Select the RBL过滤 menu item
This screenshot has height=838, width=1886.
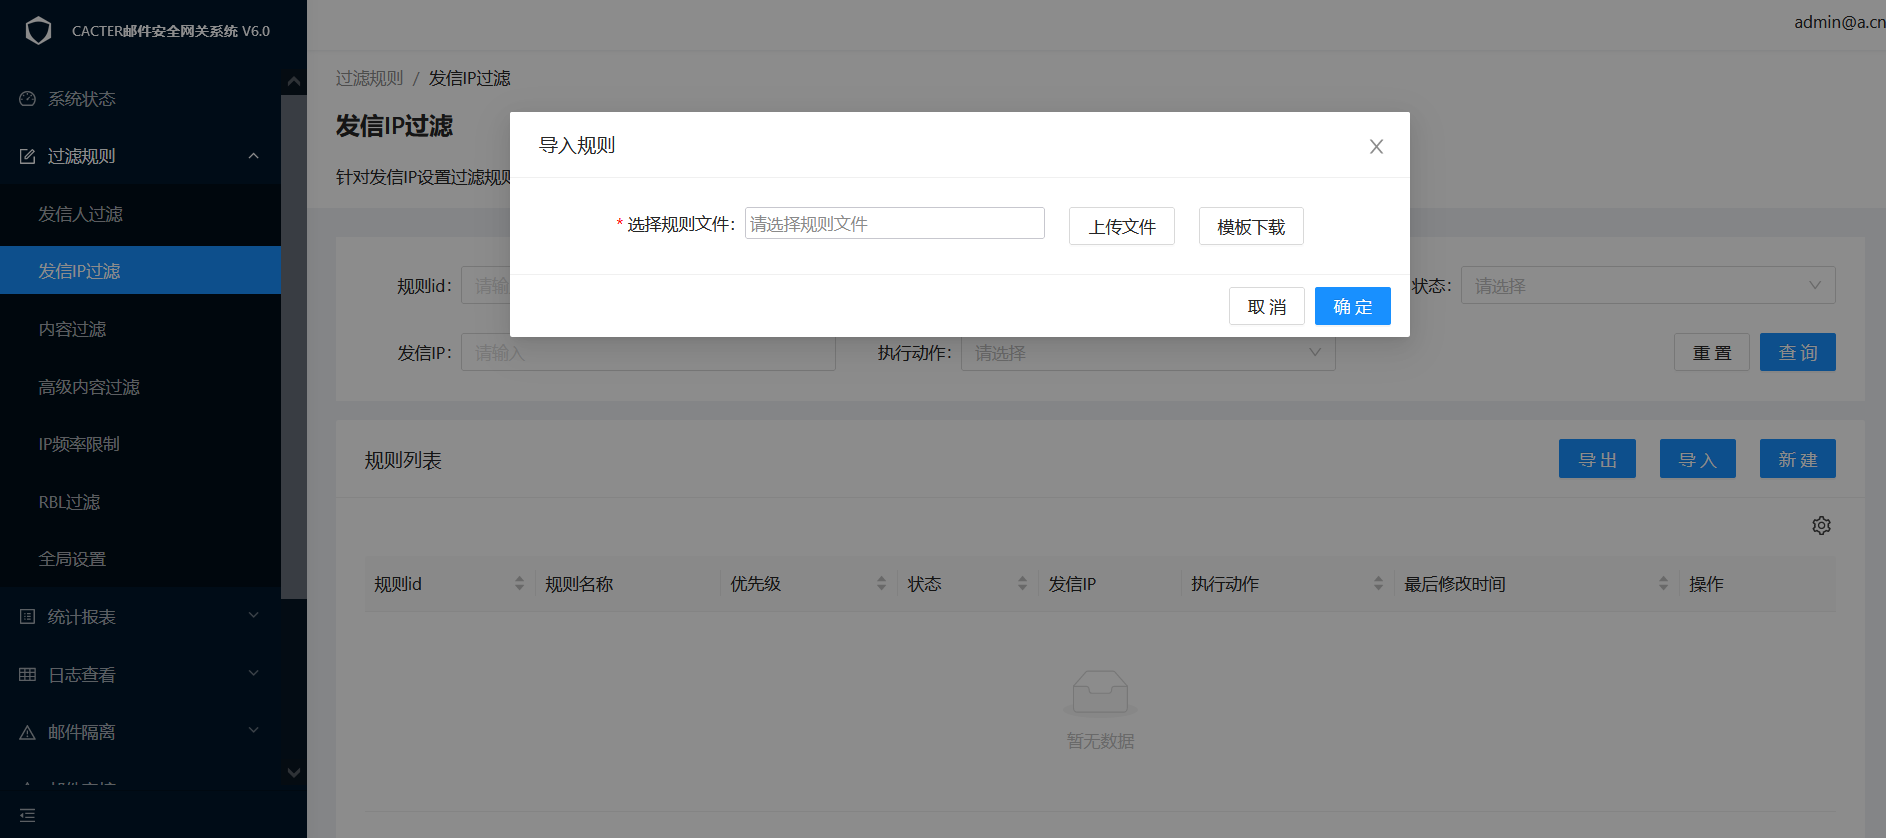pos(69,502)
